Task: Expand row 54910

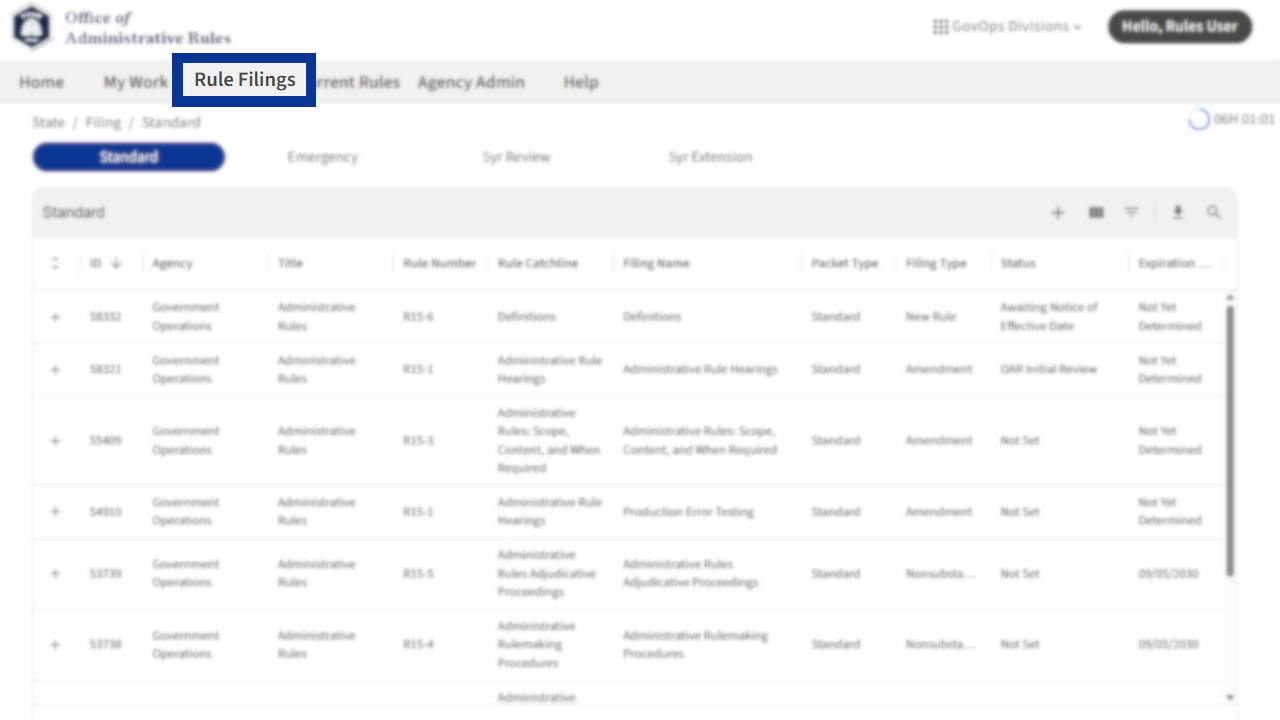Action: point(55,511)
